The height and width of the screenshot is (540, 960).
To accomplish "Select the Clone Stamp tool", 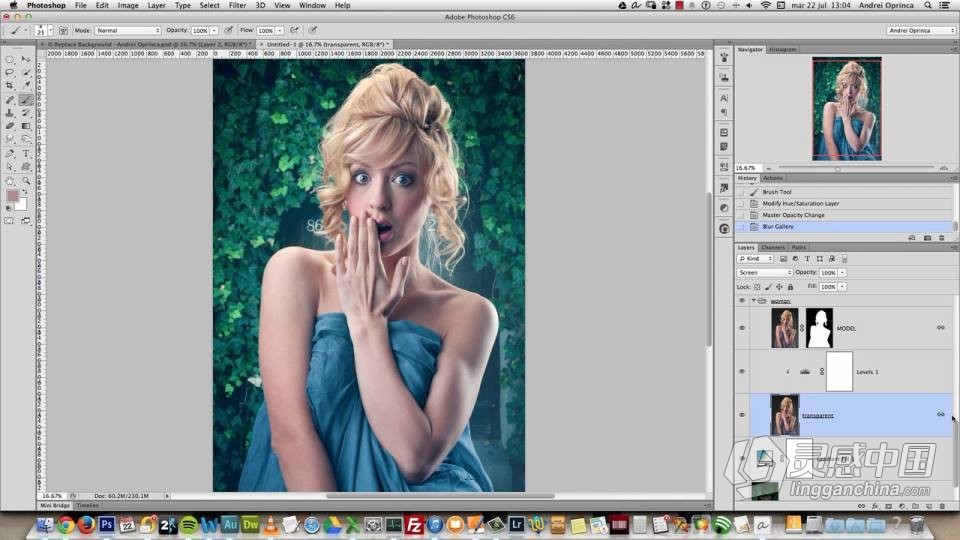I will pyautogui.click(x=10, y=113).
